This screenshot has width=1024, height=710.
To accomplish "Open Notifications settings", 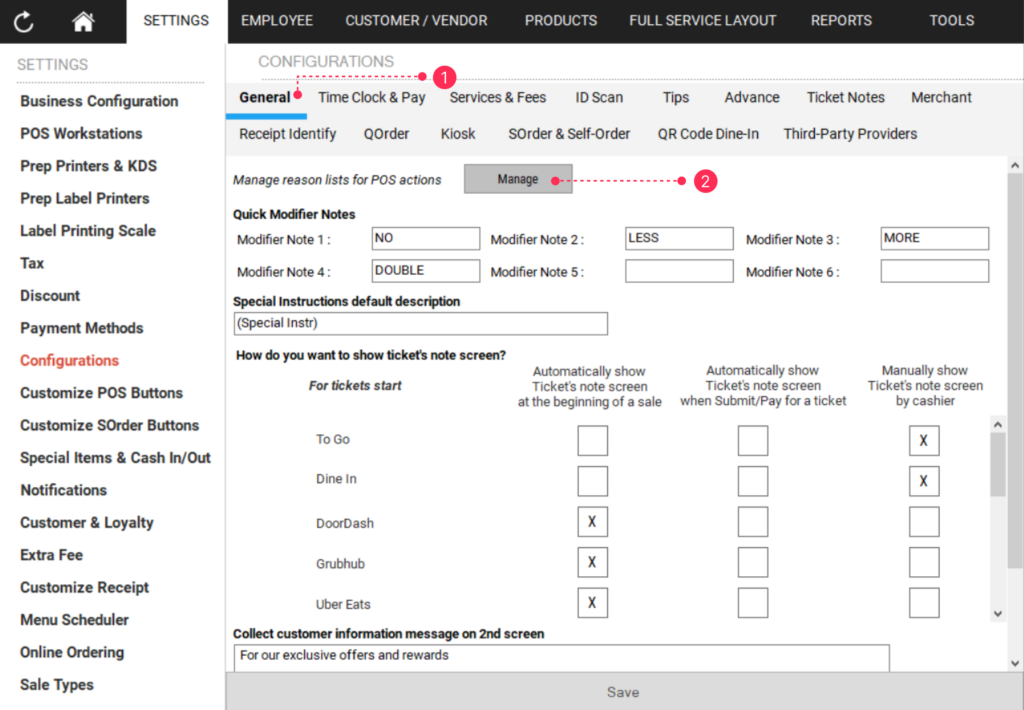I will coord(63,491).
